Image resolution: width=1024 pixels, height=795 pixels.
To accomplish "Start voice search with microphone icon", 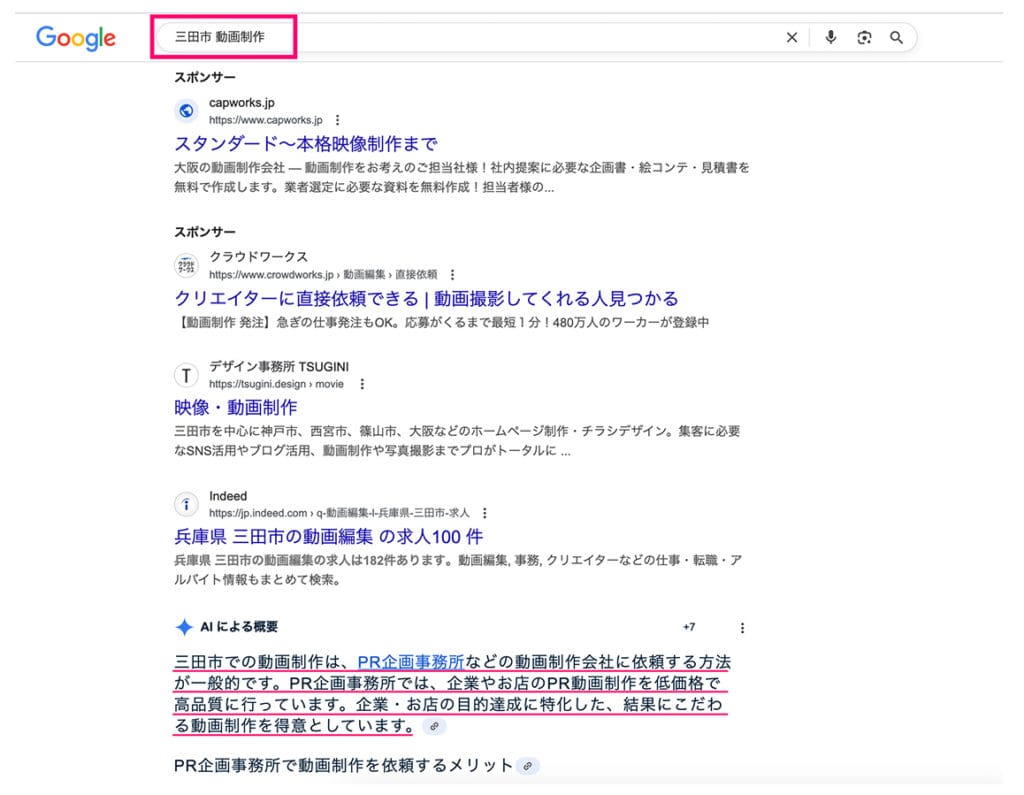I will click(x=830, y=38).
